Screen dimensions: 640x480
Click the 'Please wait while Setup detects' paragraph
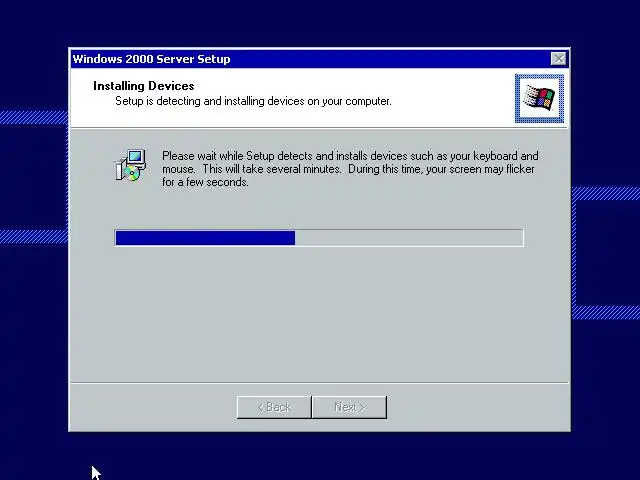[x=350, y=169]
